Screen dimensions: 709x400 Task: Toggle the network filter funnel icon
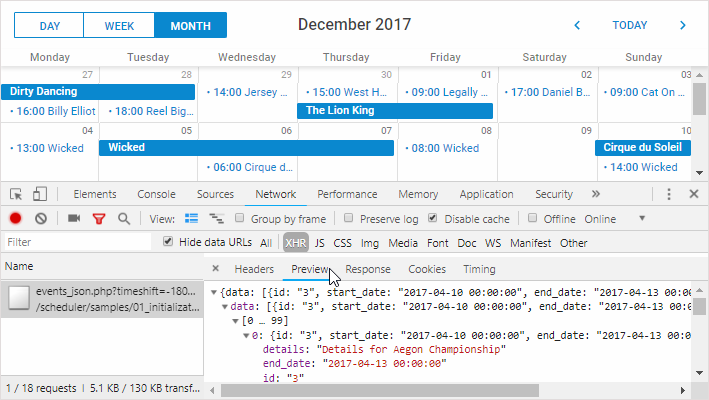point(99,218)
